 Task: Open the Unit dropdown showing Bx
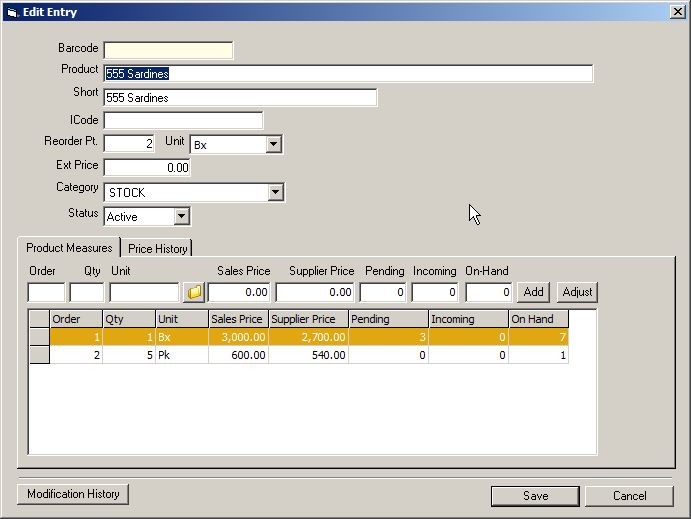pos(274,145)
